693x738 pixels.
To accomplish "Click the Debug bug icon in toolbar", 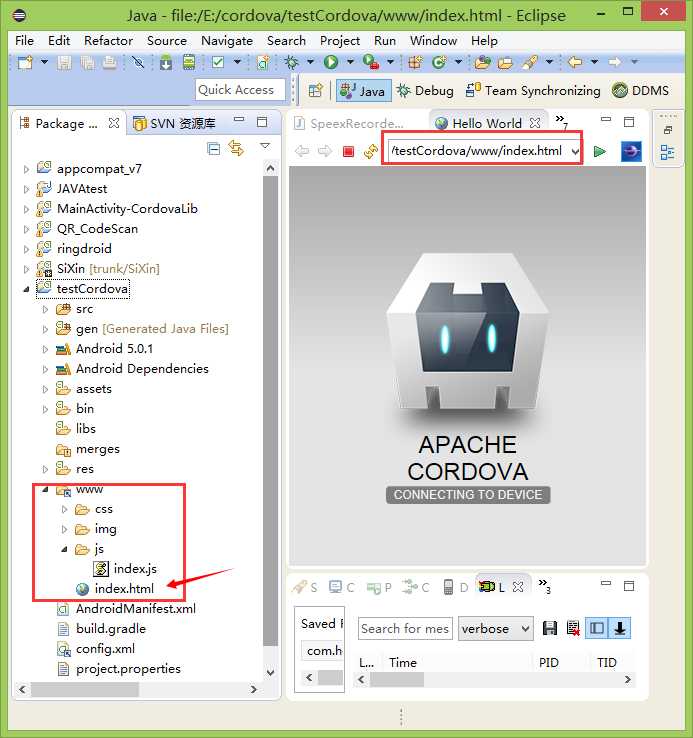I will coord(291,62).
